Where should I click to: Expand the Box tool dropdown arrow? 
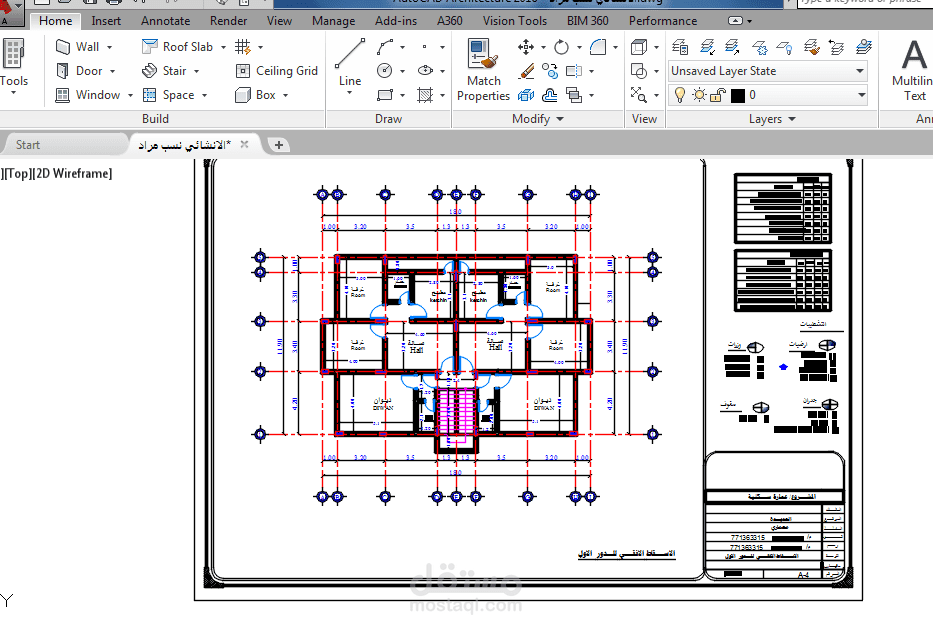point(286,95)
